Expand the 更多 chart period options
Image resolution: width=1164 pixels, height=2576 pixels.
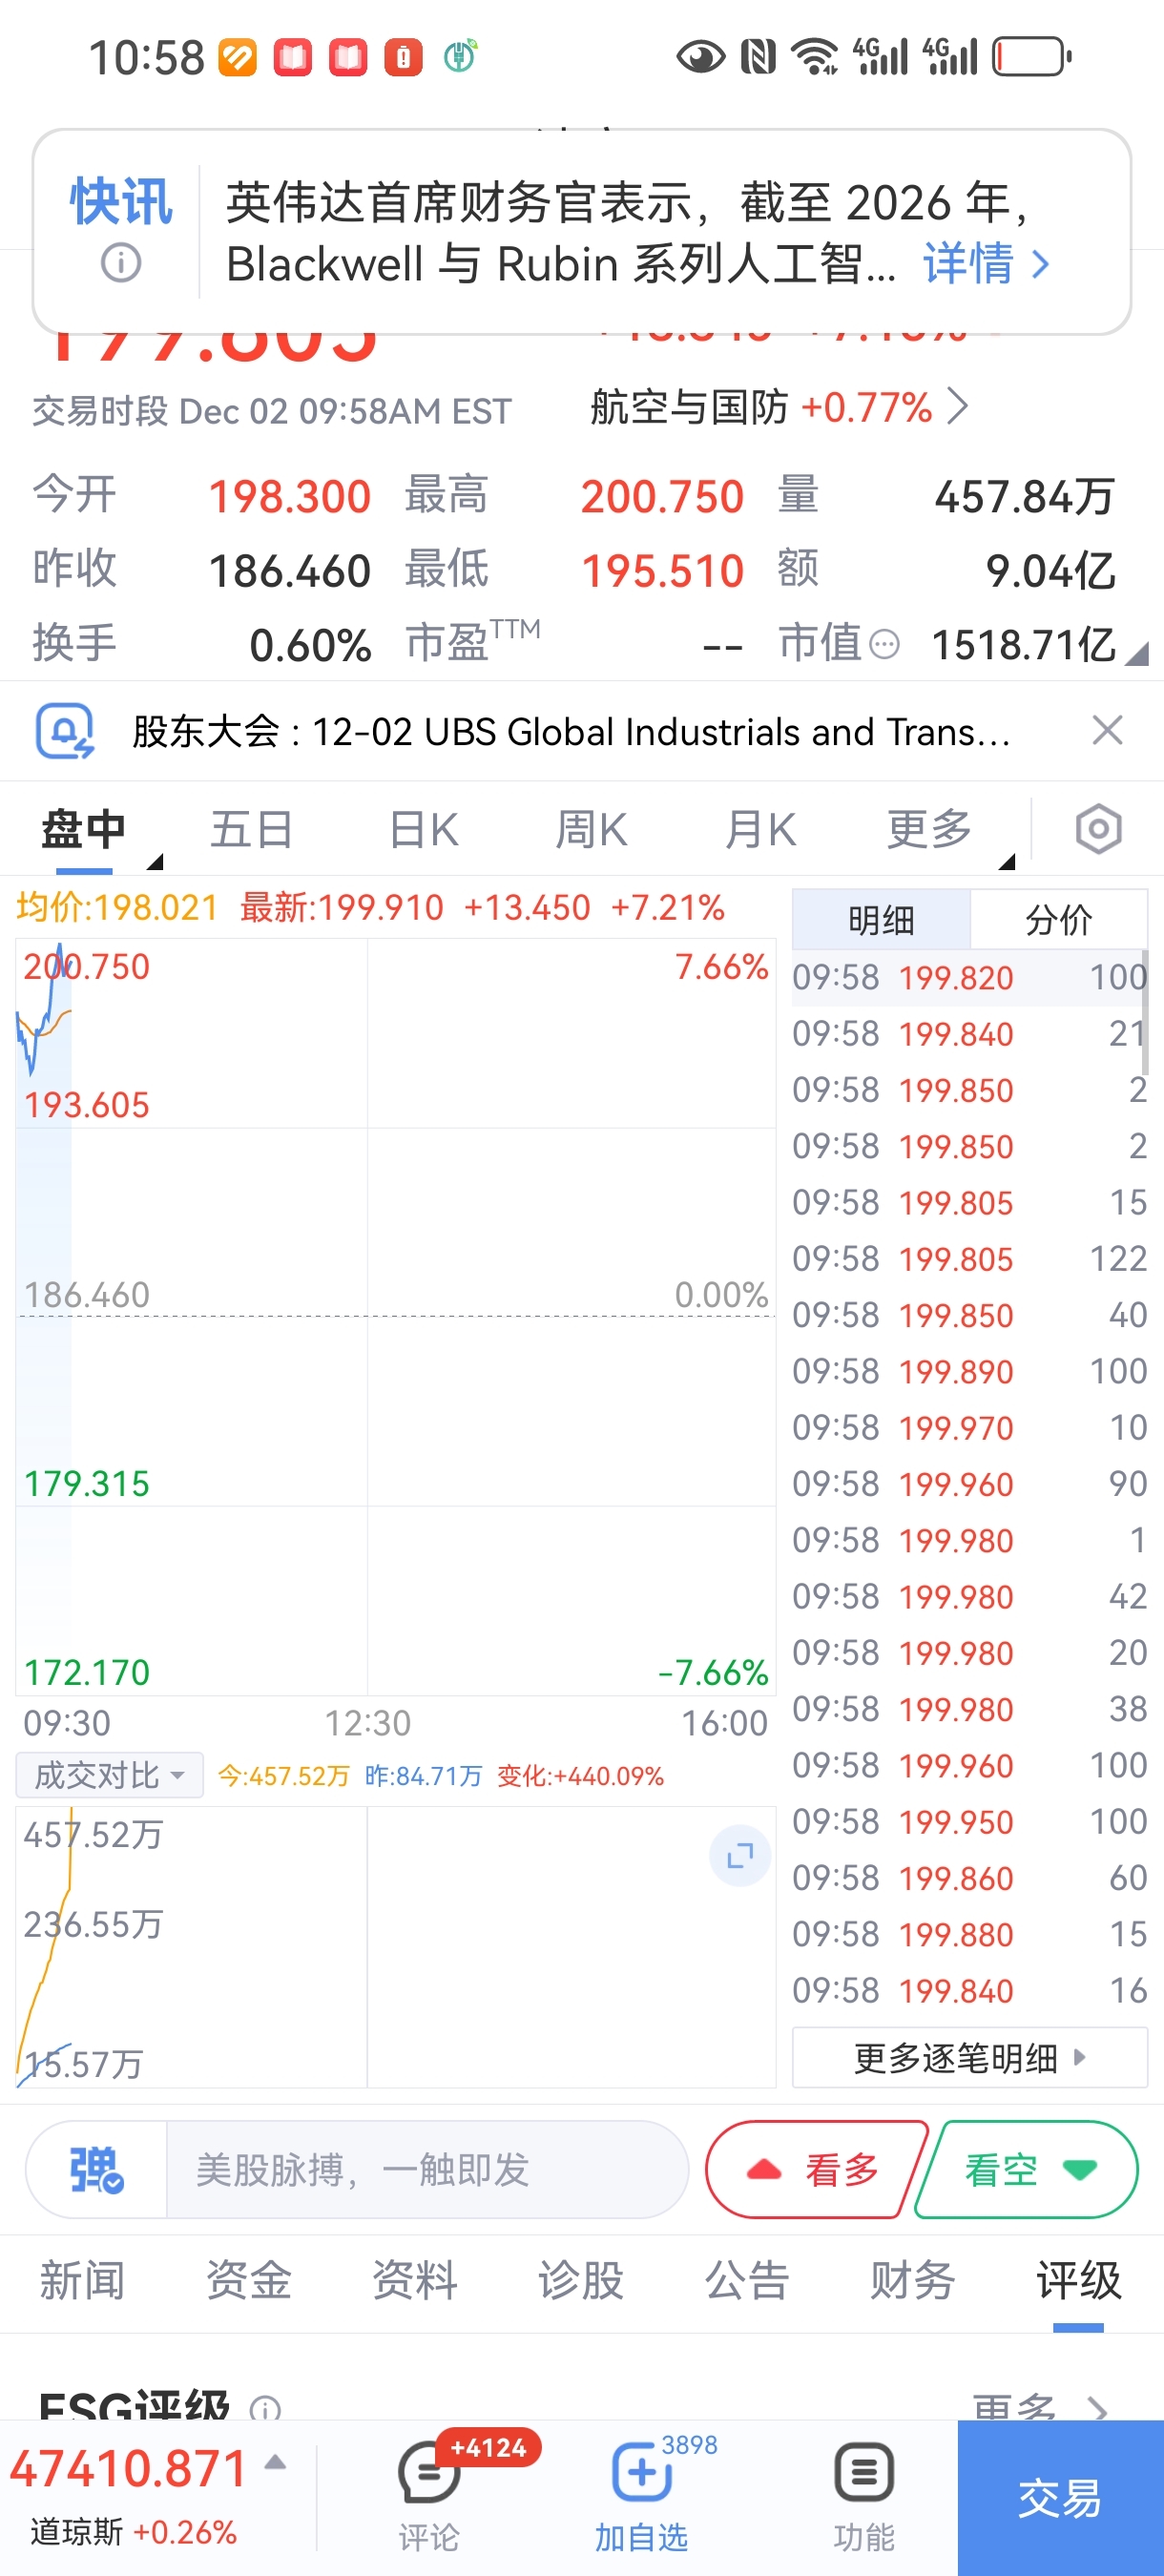tap(930, 829)
